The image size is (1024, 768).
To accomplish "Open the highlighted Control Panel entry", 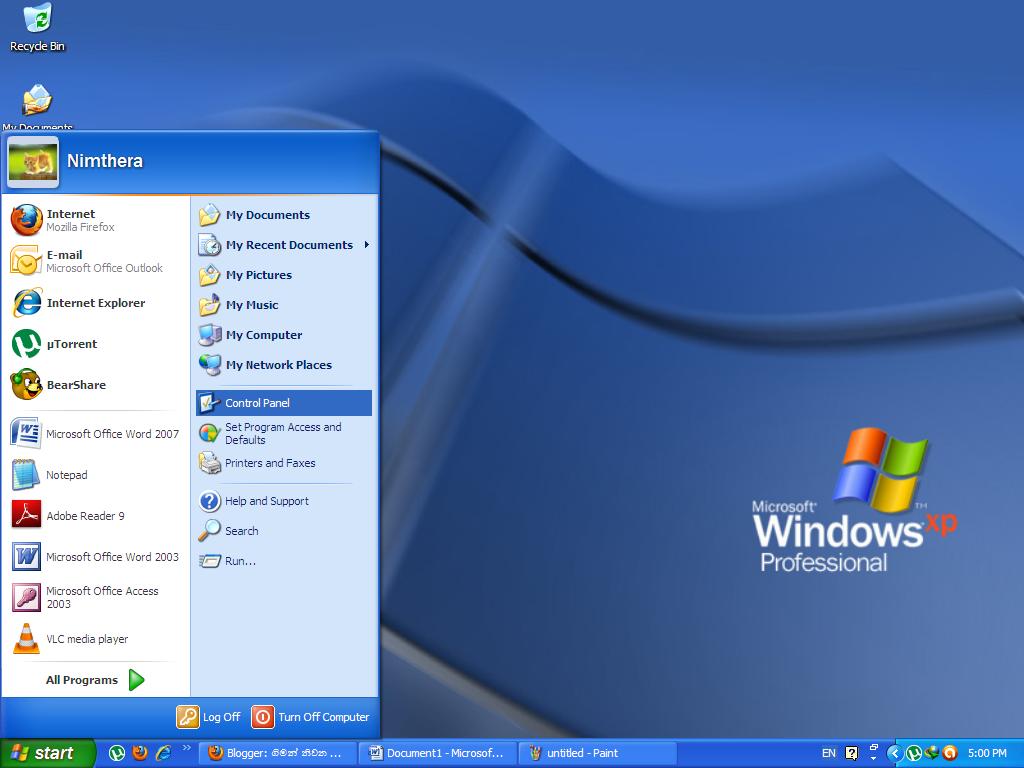I will 284,403.
